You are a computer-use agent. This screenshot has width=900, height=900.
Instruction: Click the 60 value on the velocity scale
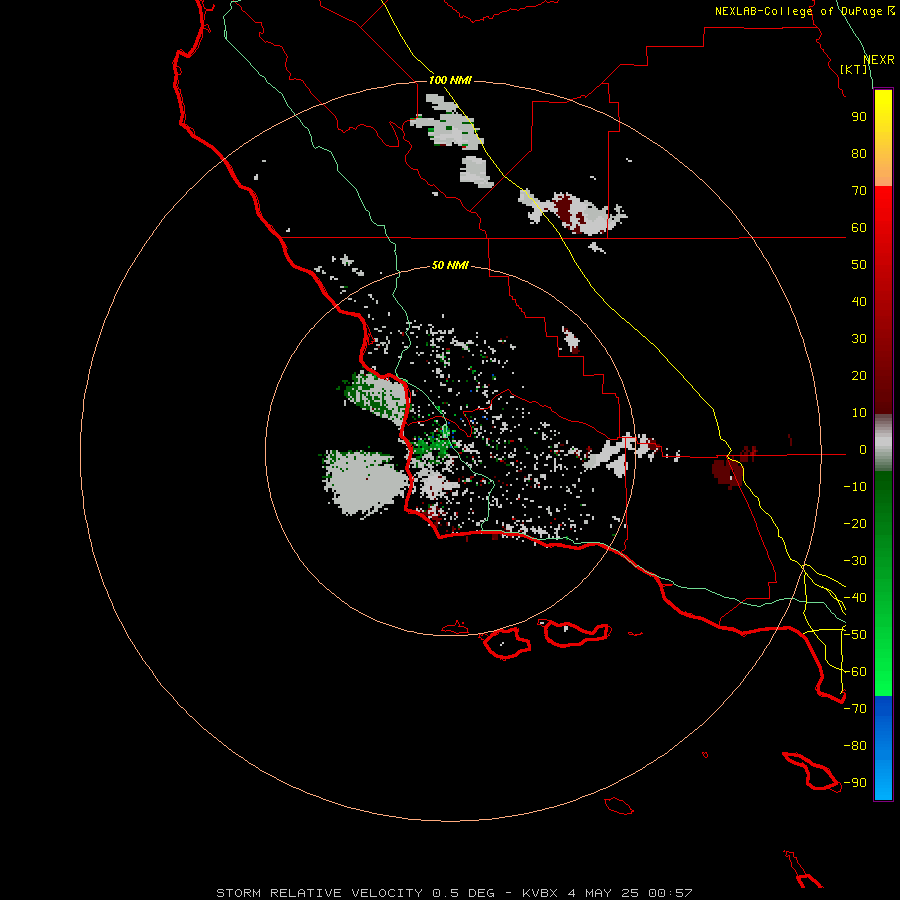point(859,228)
